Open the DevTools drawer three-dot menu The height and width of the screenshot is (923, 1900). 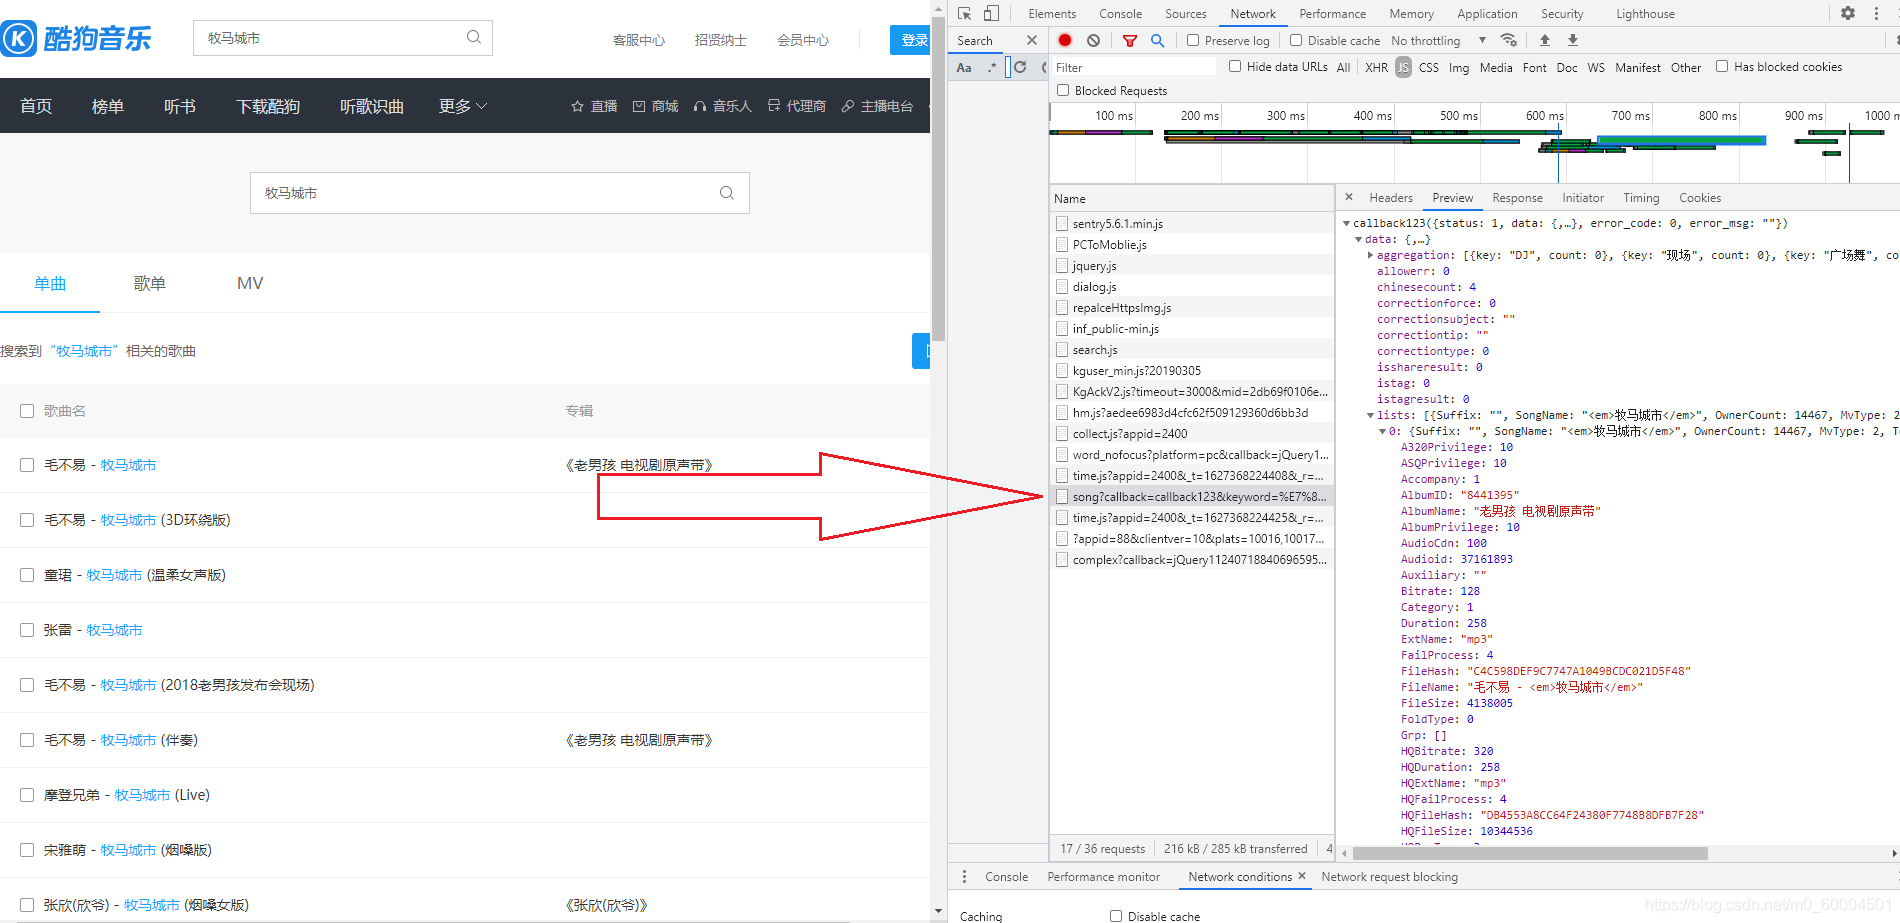pos(964,876)
